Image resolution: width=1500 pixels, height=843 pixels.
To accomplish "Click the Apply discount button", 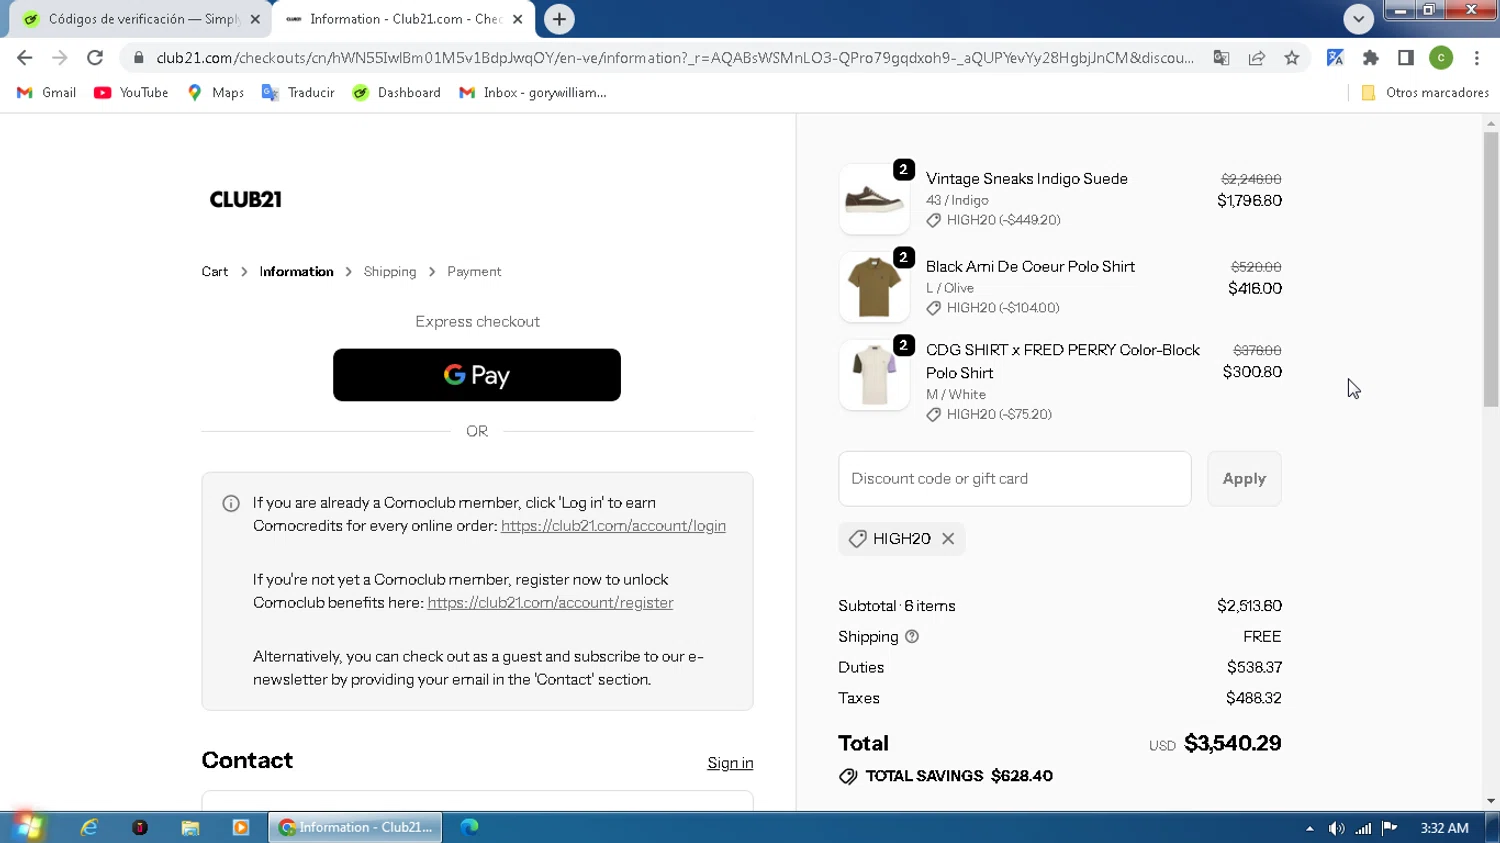I will point(1244,479).
